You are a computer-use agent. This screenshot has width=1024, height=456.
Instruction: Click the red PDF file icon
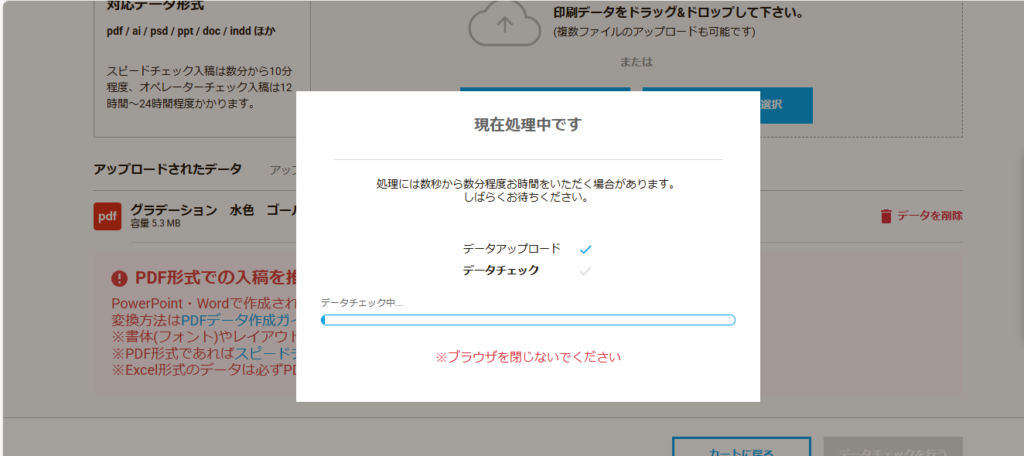click(107, 216)
